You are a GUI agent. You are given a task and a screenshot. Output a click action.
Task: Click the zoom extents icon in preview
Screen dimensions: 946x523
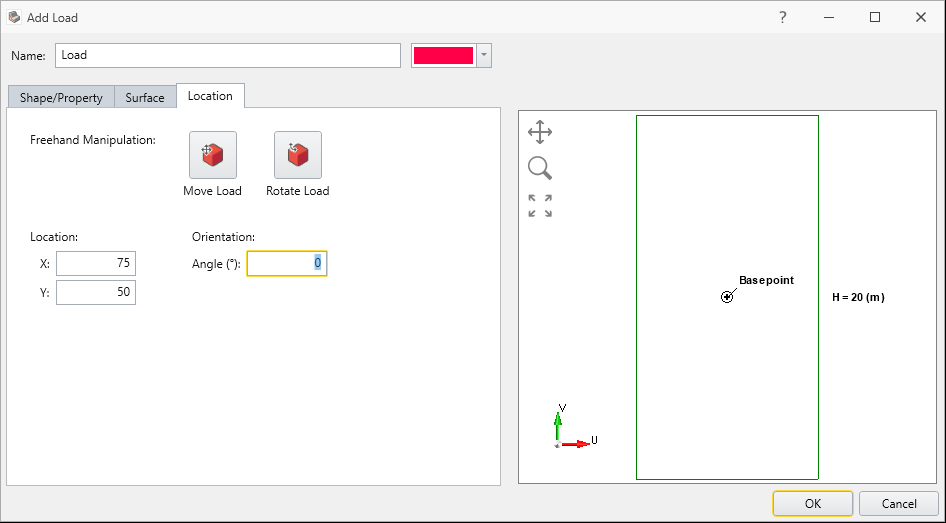click(x=540, y=206)
